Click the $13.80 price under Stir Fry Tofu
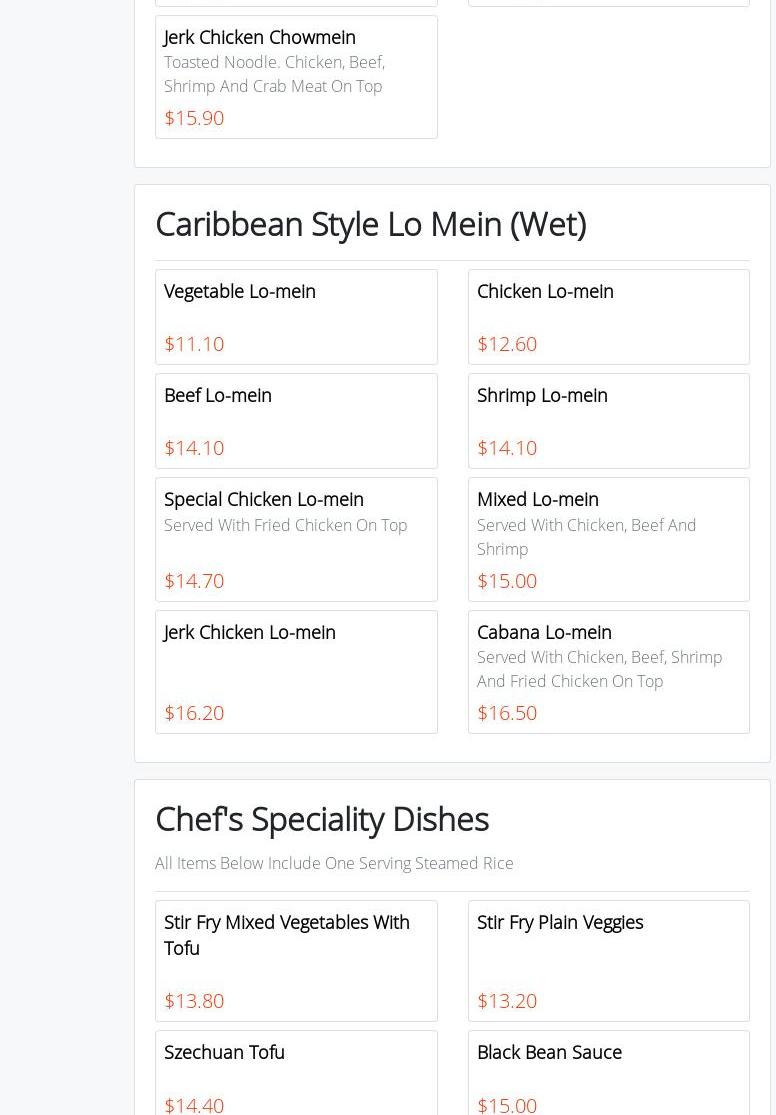This screenshot has height=1115, width=776. (194, 1001)
